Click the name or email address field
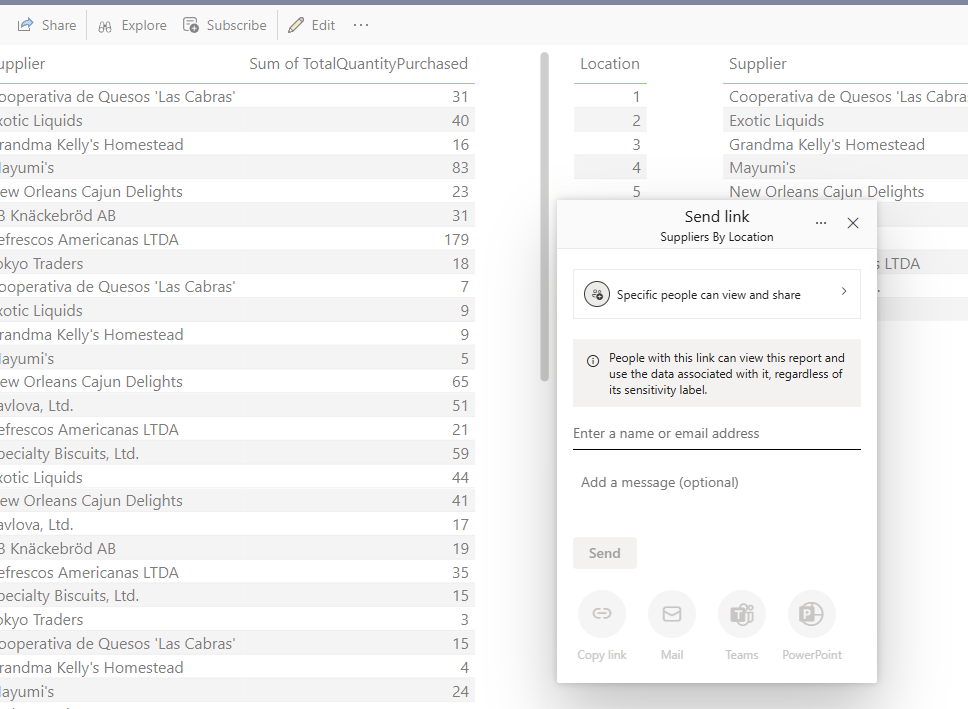Viewport: 968px width, 709px height. click(x=716, y=433)
